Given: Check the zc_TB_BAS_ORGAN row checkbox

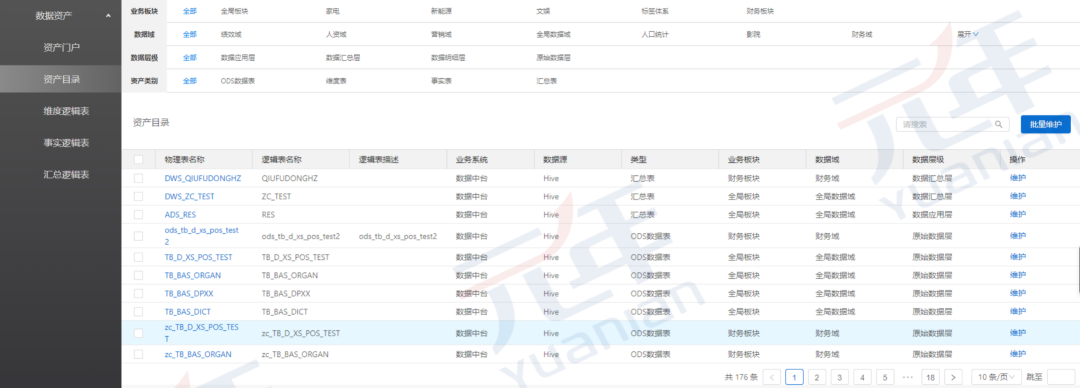Looking at the screenshot, I should [x=139, y=354].
